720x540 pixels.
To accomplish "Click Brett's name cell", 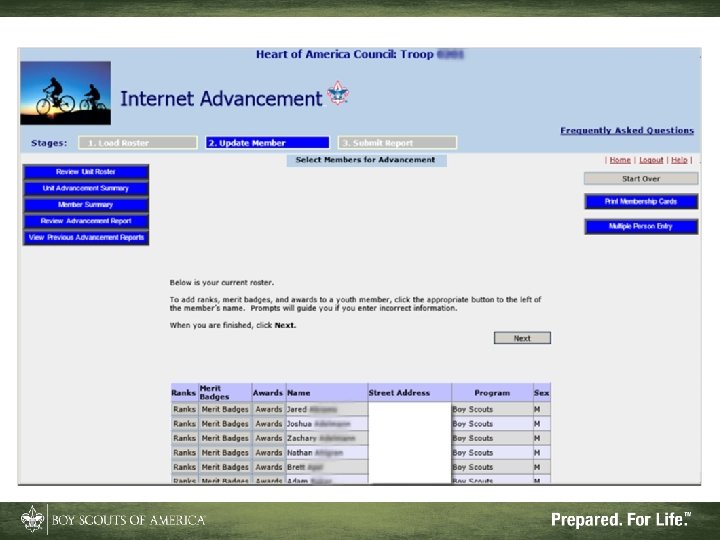I will pos(327,467).
